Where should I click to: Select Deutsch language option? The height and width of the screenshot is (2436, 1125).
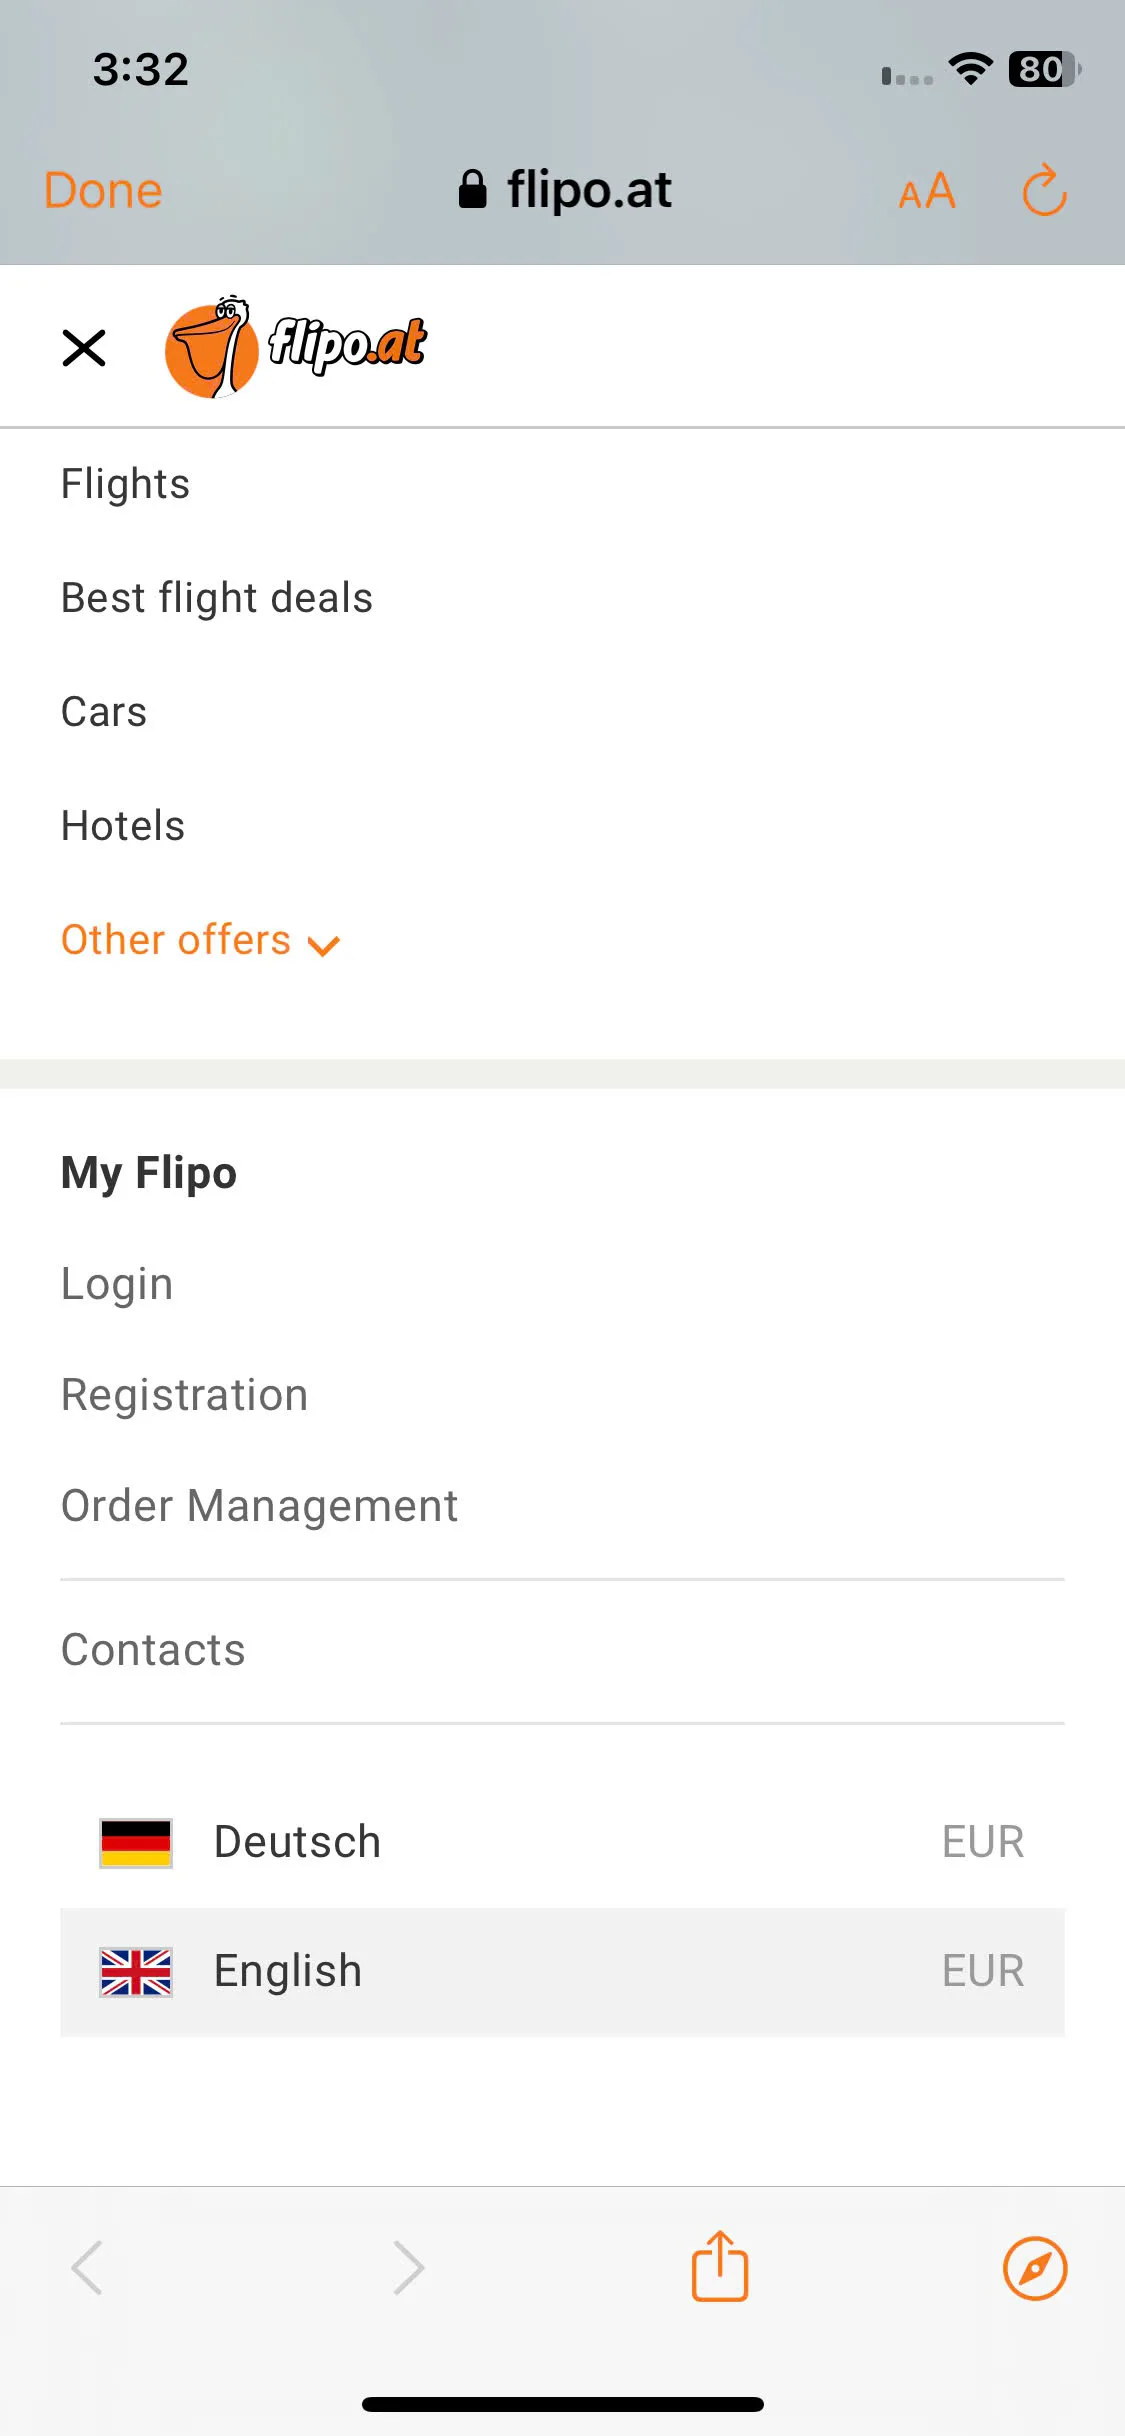tap(562, 1842)
